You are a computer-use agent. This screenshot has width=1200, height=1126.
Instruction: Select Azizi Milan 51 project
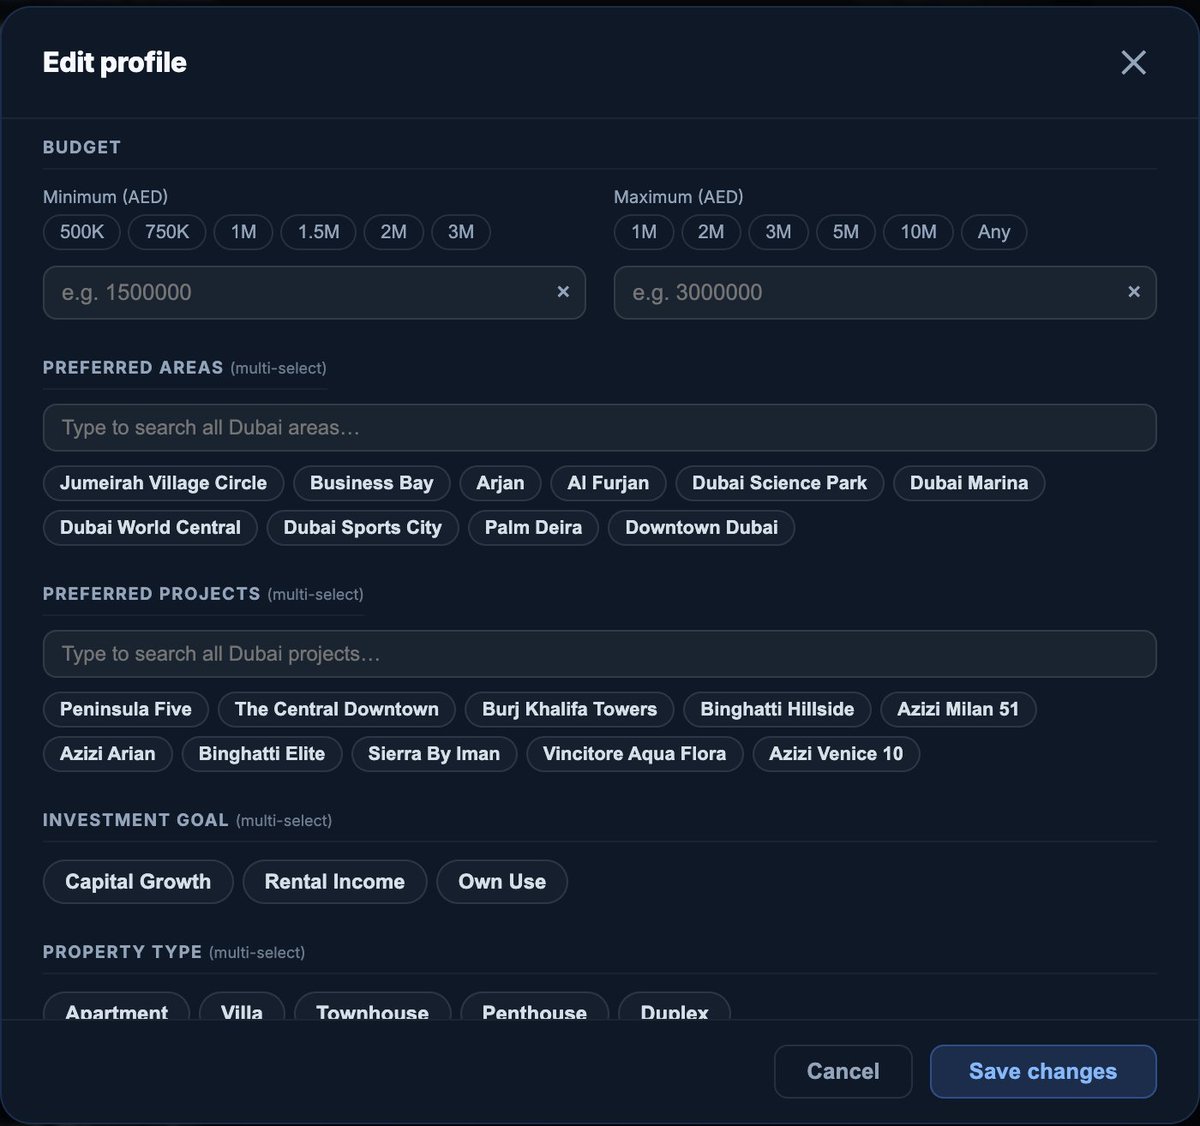[x=958, y=709]
